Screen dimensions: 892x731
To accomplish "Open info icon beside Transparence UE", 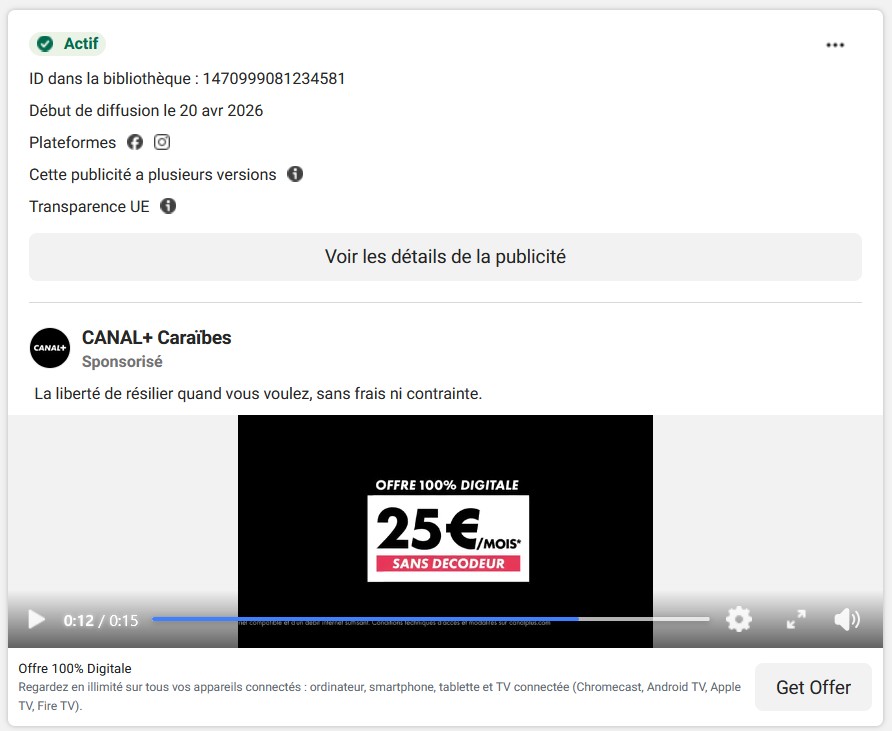I will coord(168,206).
